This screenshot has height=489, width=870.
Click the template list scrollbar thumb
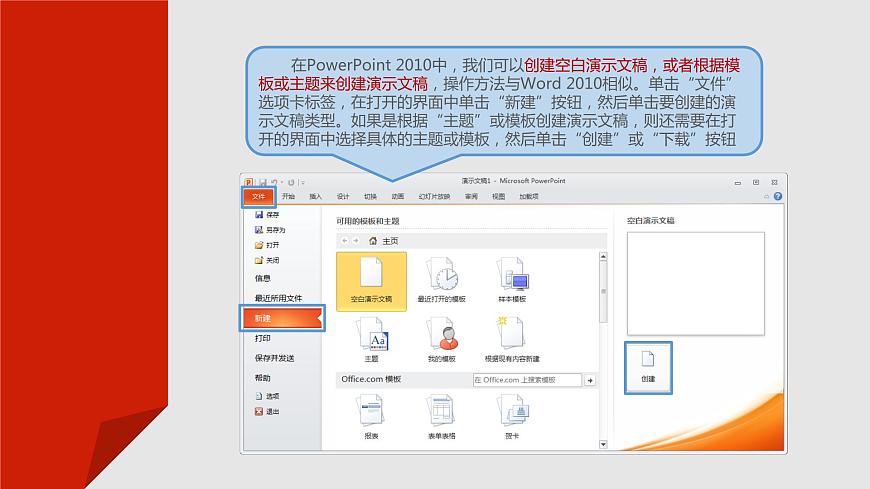[x=603, y=291]
